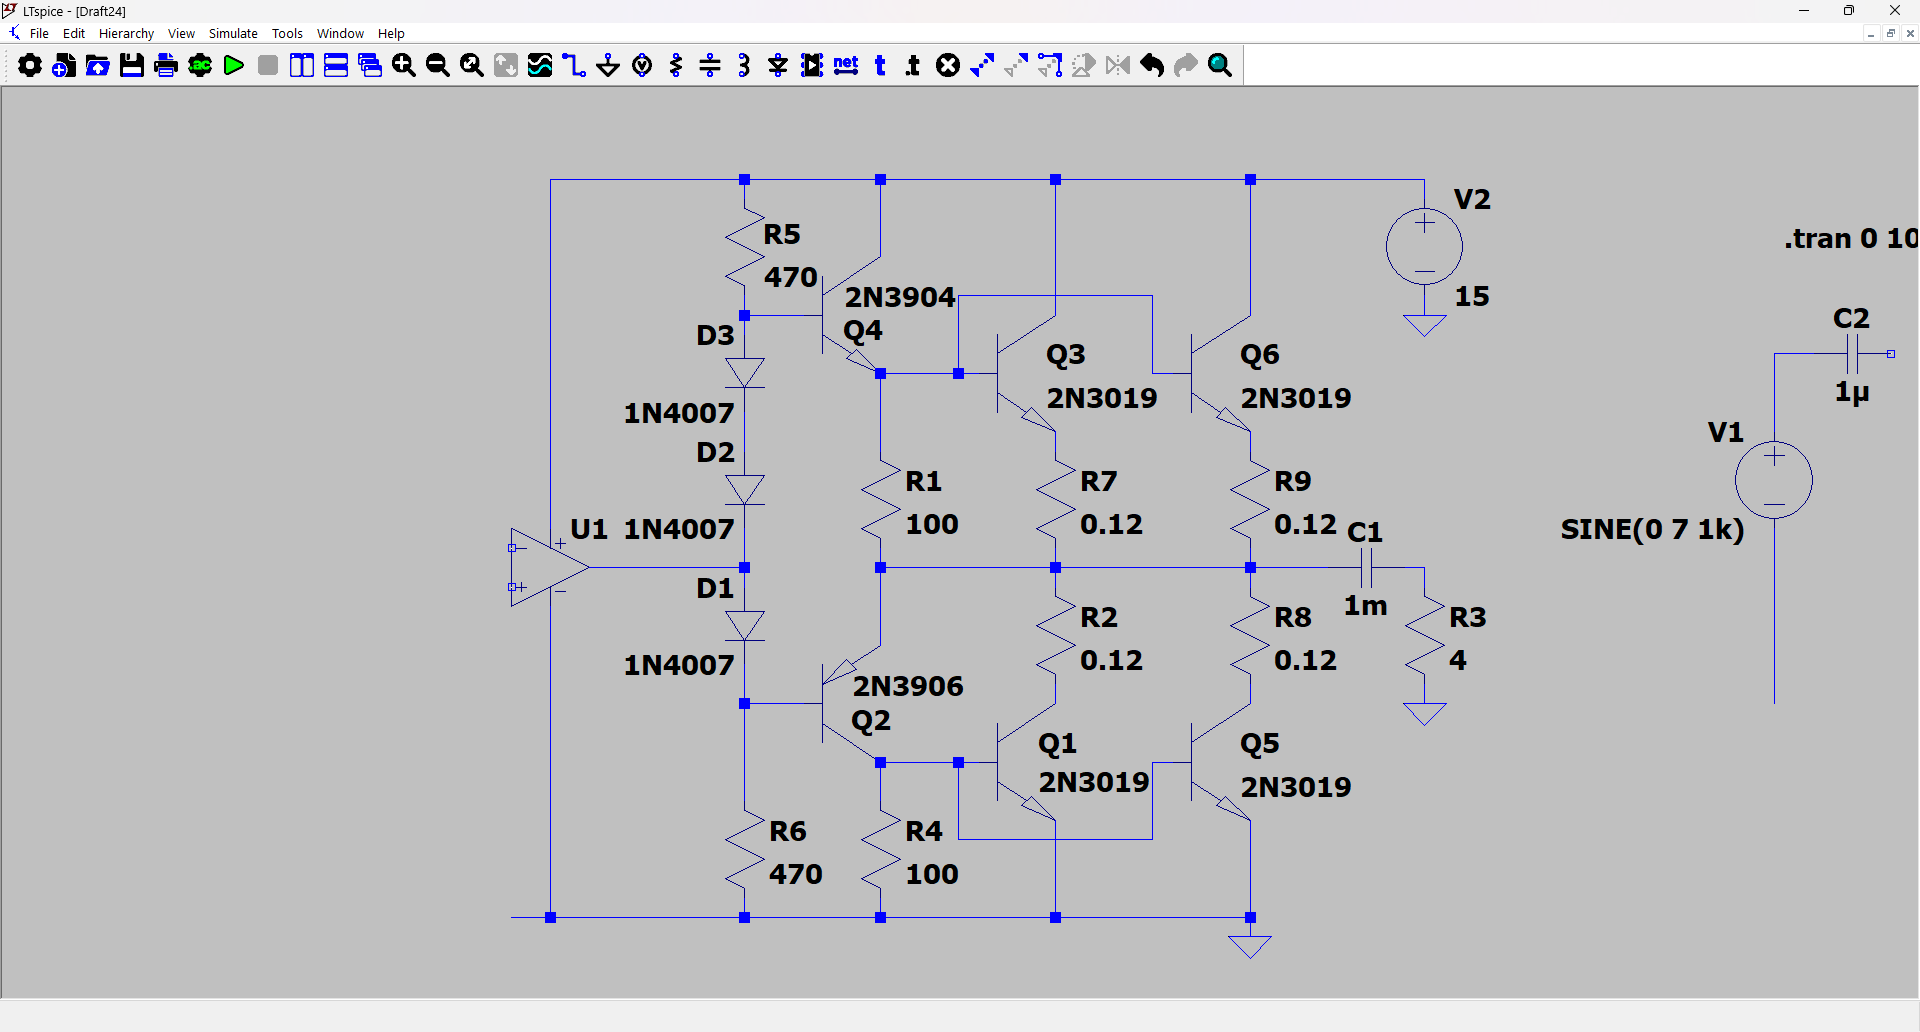Open the Tools menu
This screenshot has width=1920, height=1032.
click(287, 33)
